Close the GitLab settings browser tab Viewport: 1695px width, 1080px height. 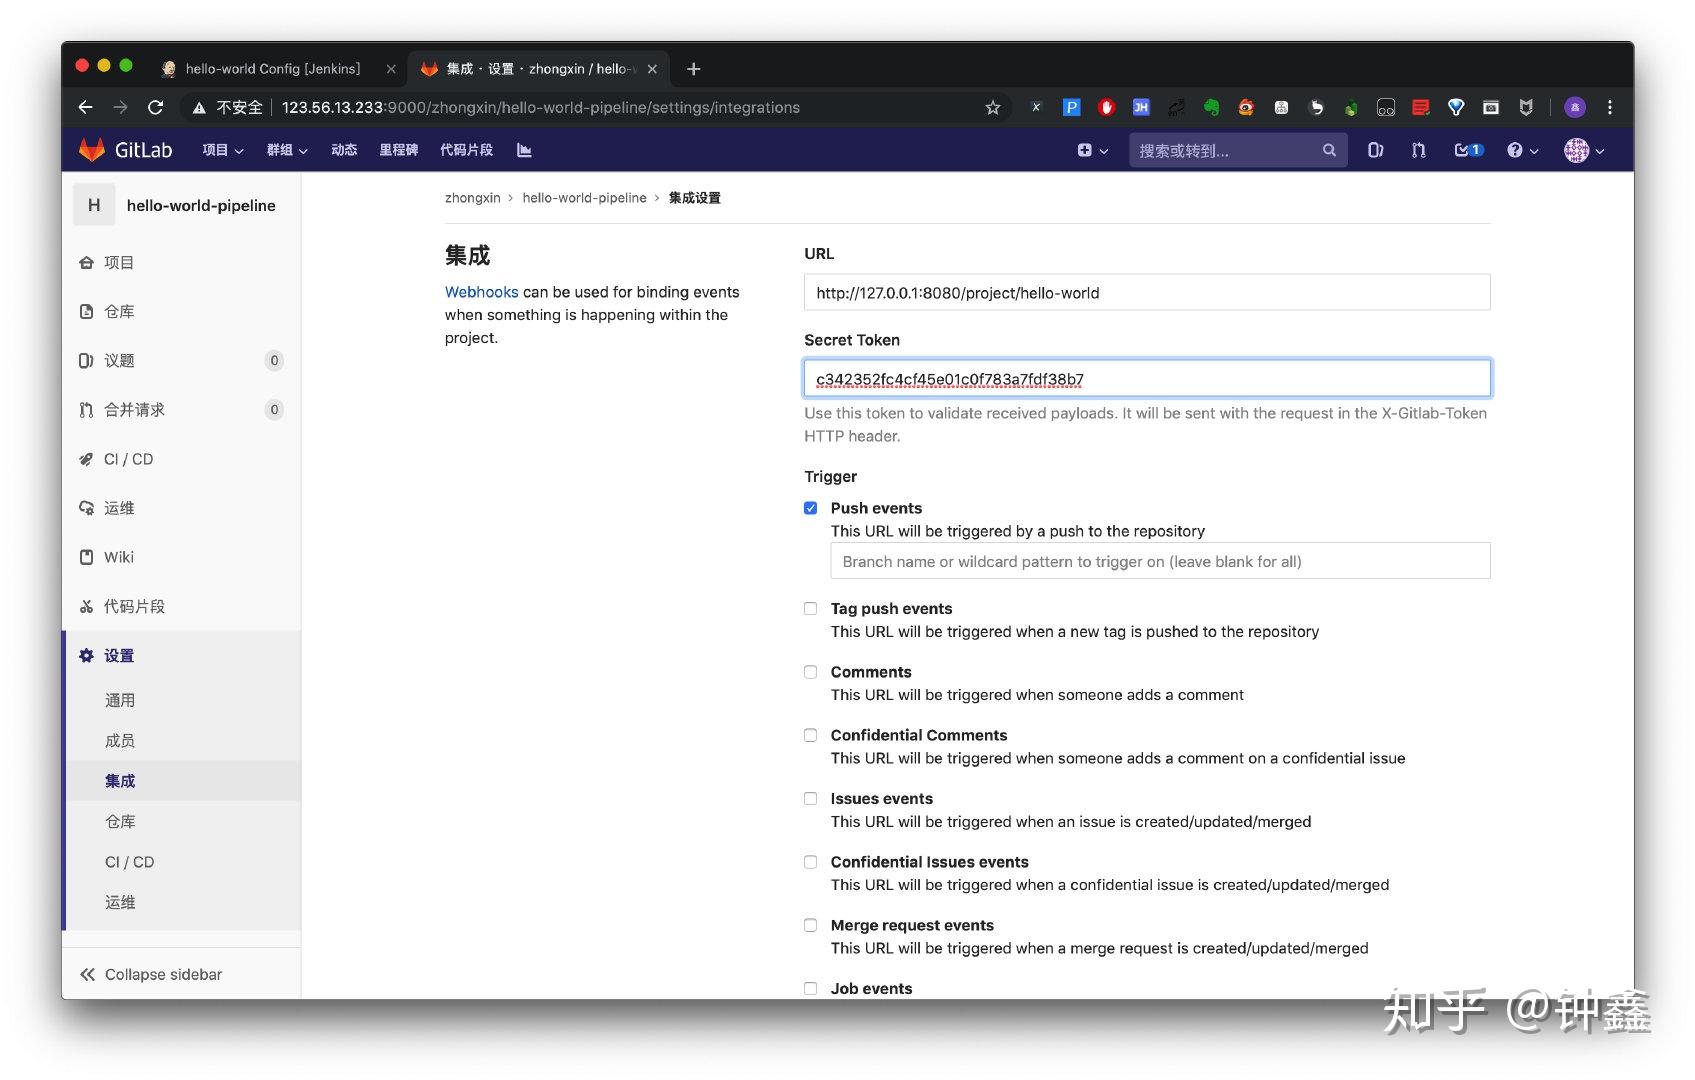point(652,69)
